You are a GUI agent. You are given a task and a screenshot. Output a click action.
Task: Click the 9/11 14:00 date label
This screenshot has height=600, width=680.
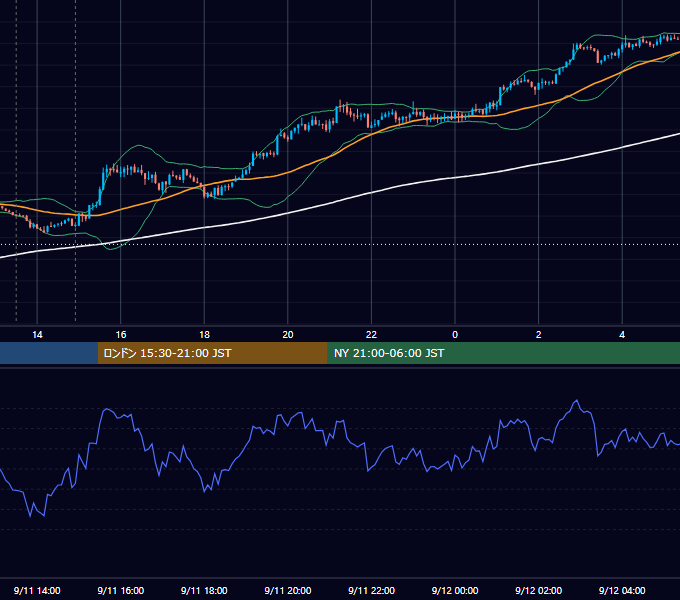37,590
